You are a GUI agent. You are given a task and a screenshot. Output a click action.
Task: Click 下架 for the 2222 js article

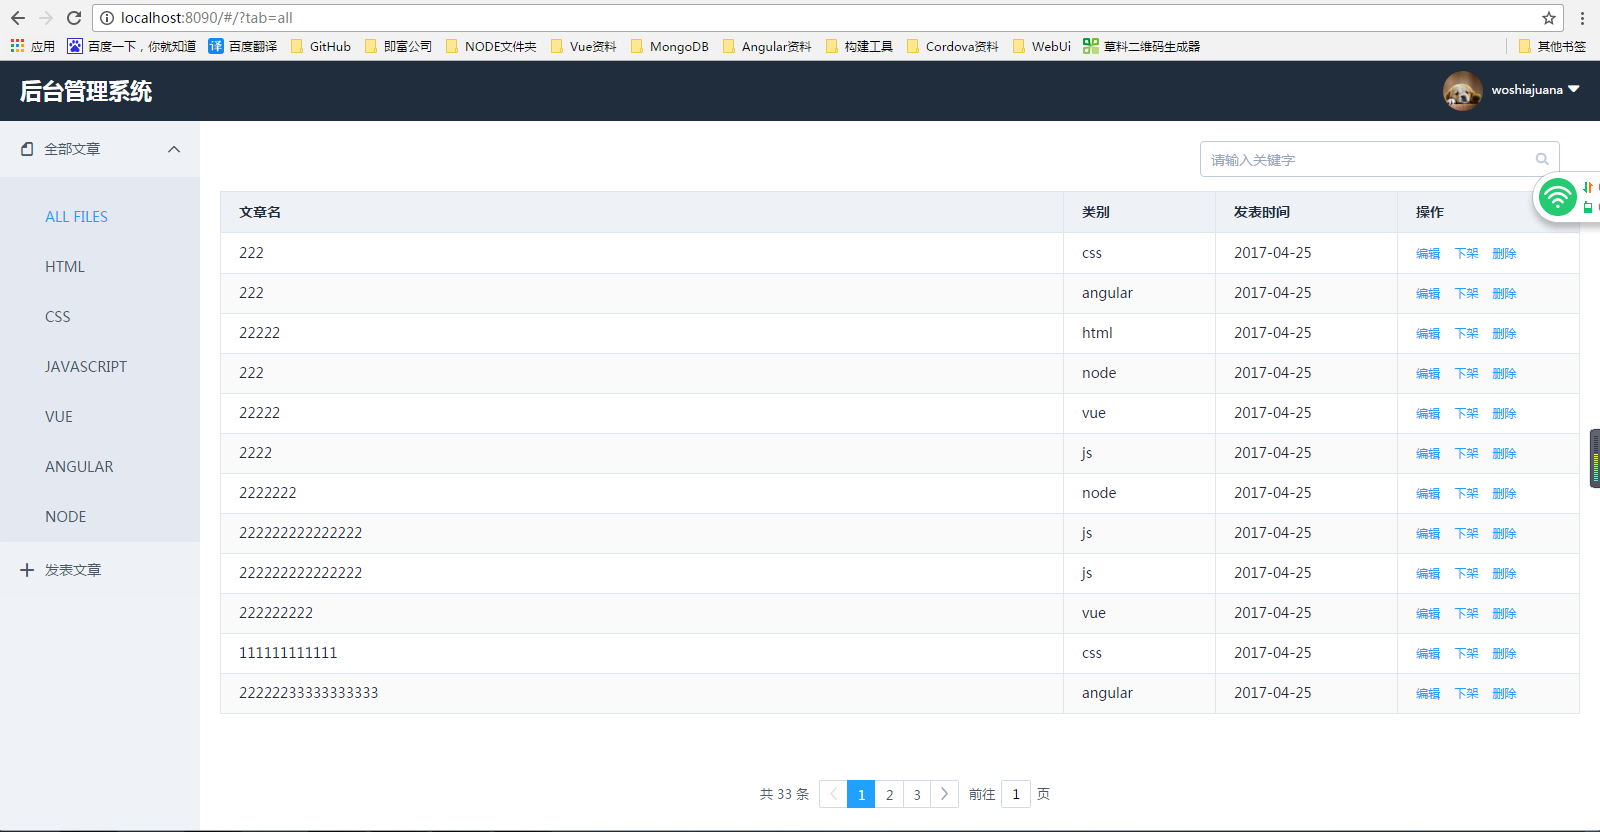click(x=1466, y=454)
